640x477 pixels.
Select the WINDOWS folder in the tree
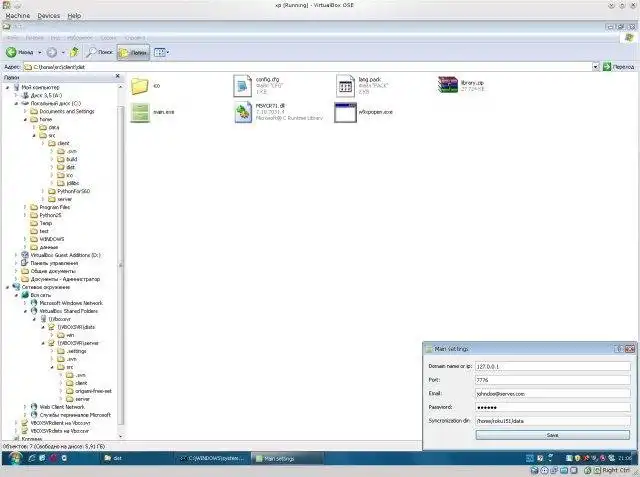click(x=51, y=239)
